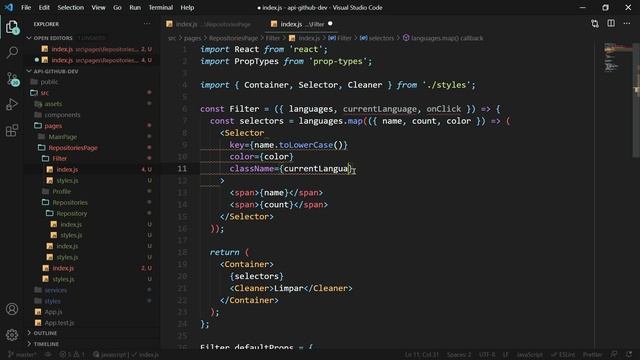Collapse the API-GITHUB-DEV project section

(56, 71)
